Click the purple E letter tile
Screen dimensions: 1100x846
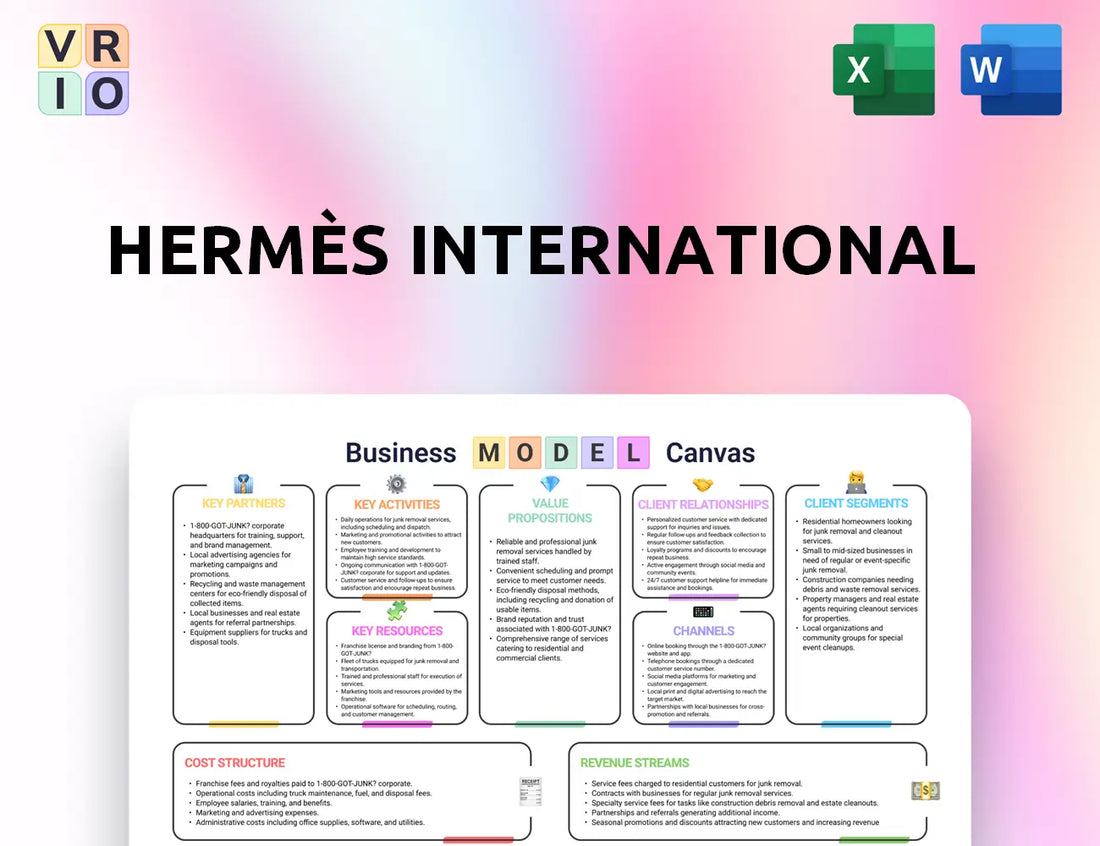coord(597,453)
